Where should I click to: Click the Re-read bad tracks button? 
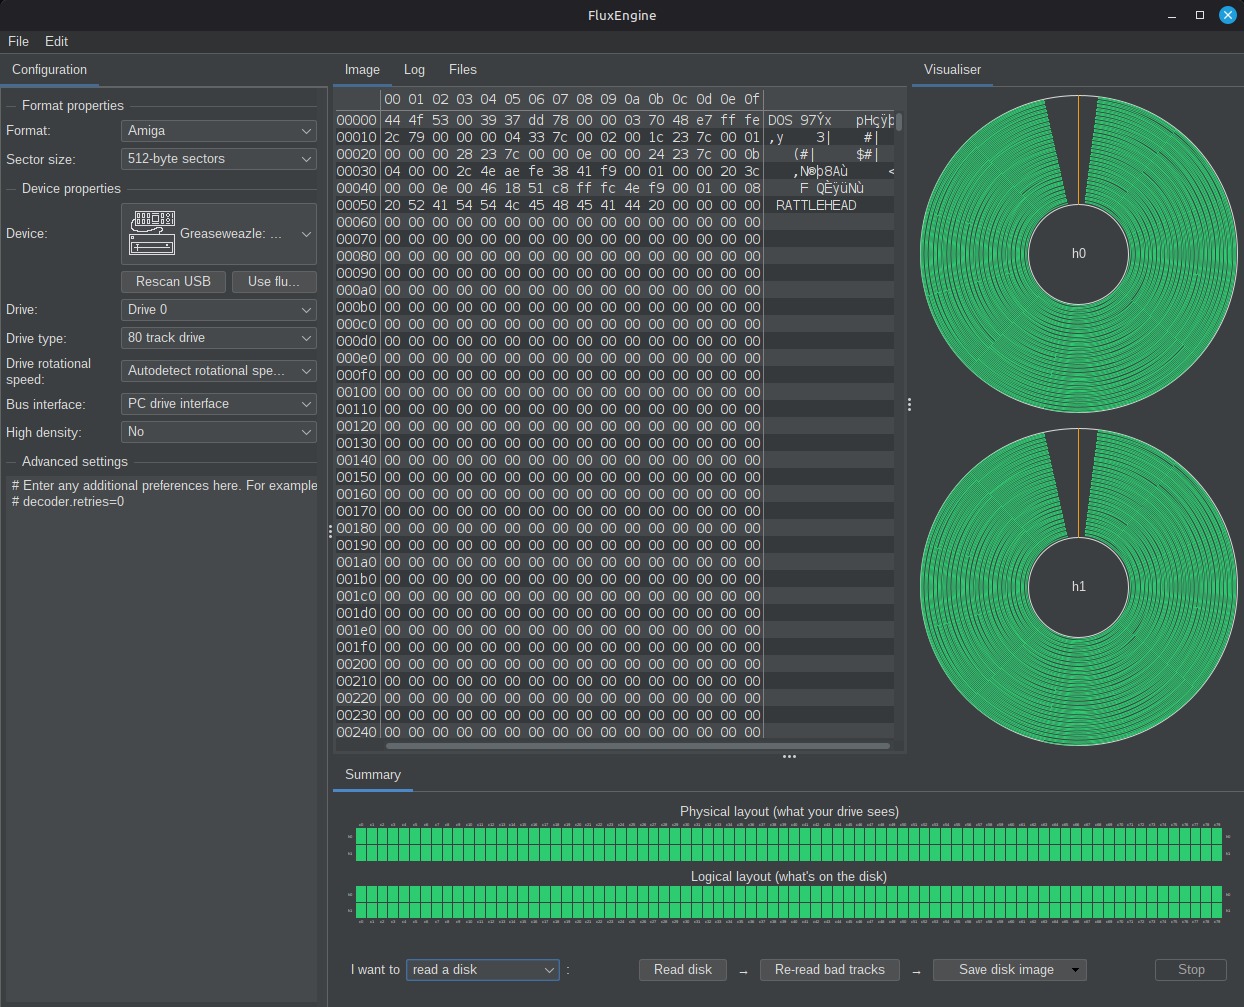pyautogui.click(x=830, y=970)
